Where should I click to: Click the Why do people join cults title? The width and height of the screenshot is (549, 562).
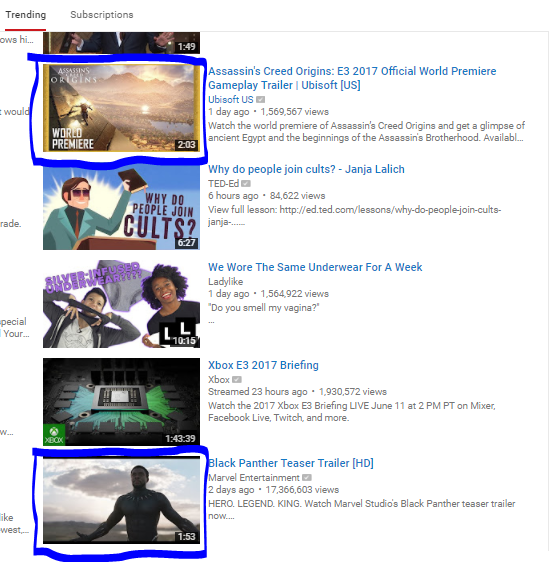pyautogui.click(x=306, y=169)
